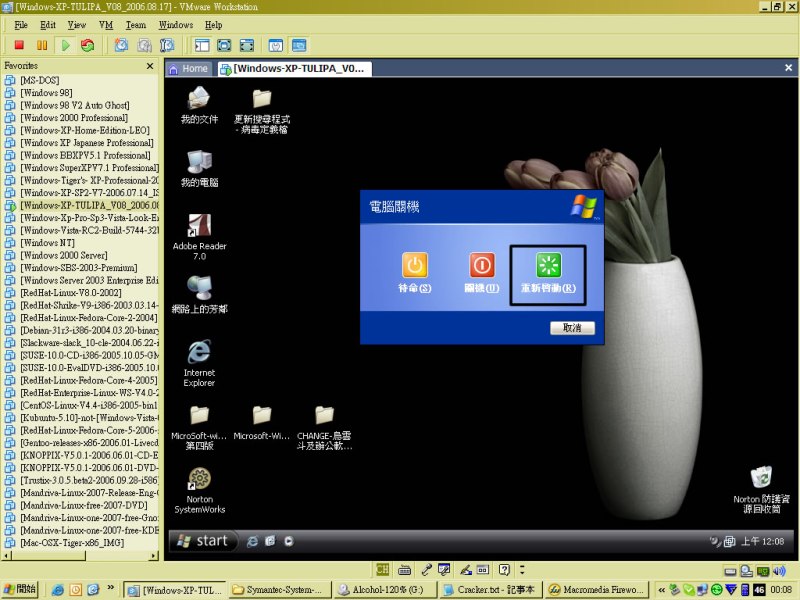Switch to the Home tab
The width and height of the screenshot is (800, 600).
(189, 69)
